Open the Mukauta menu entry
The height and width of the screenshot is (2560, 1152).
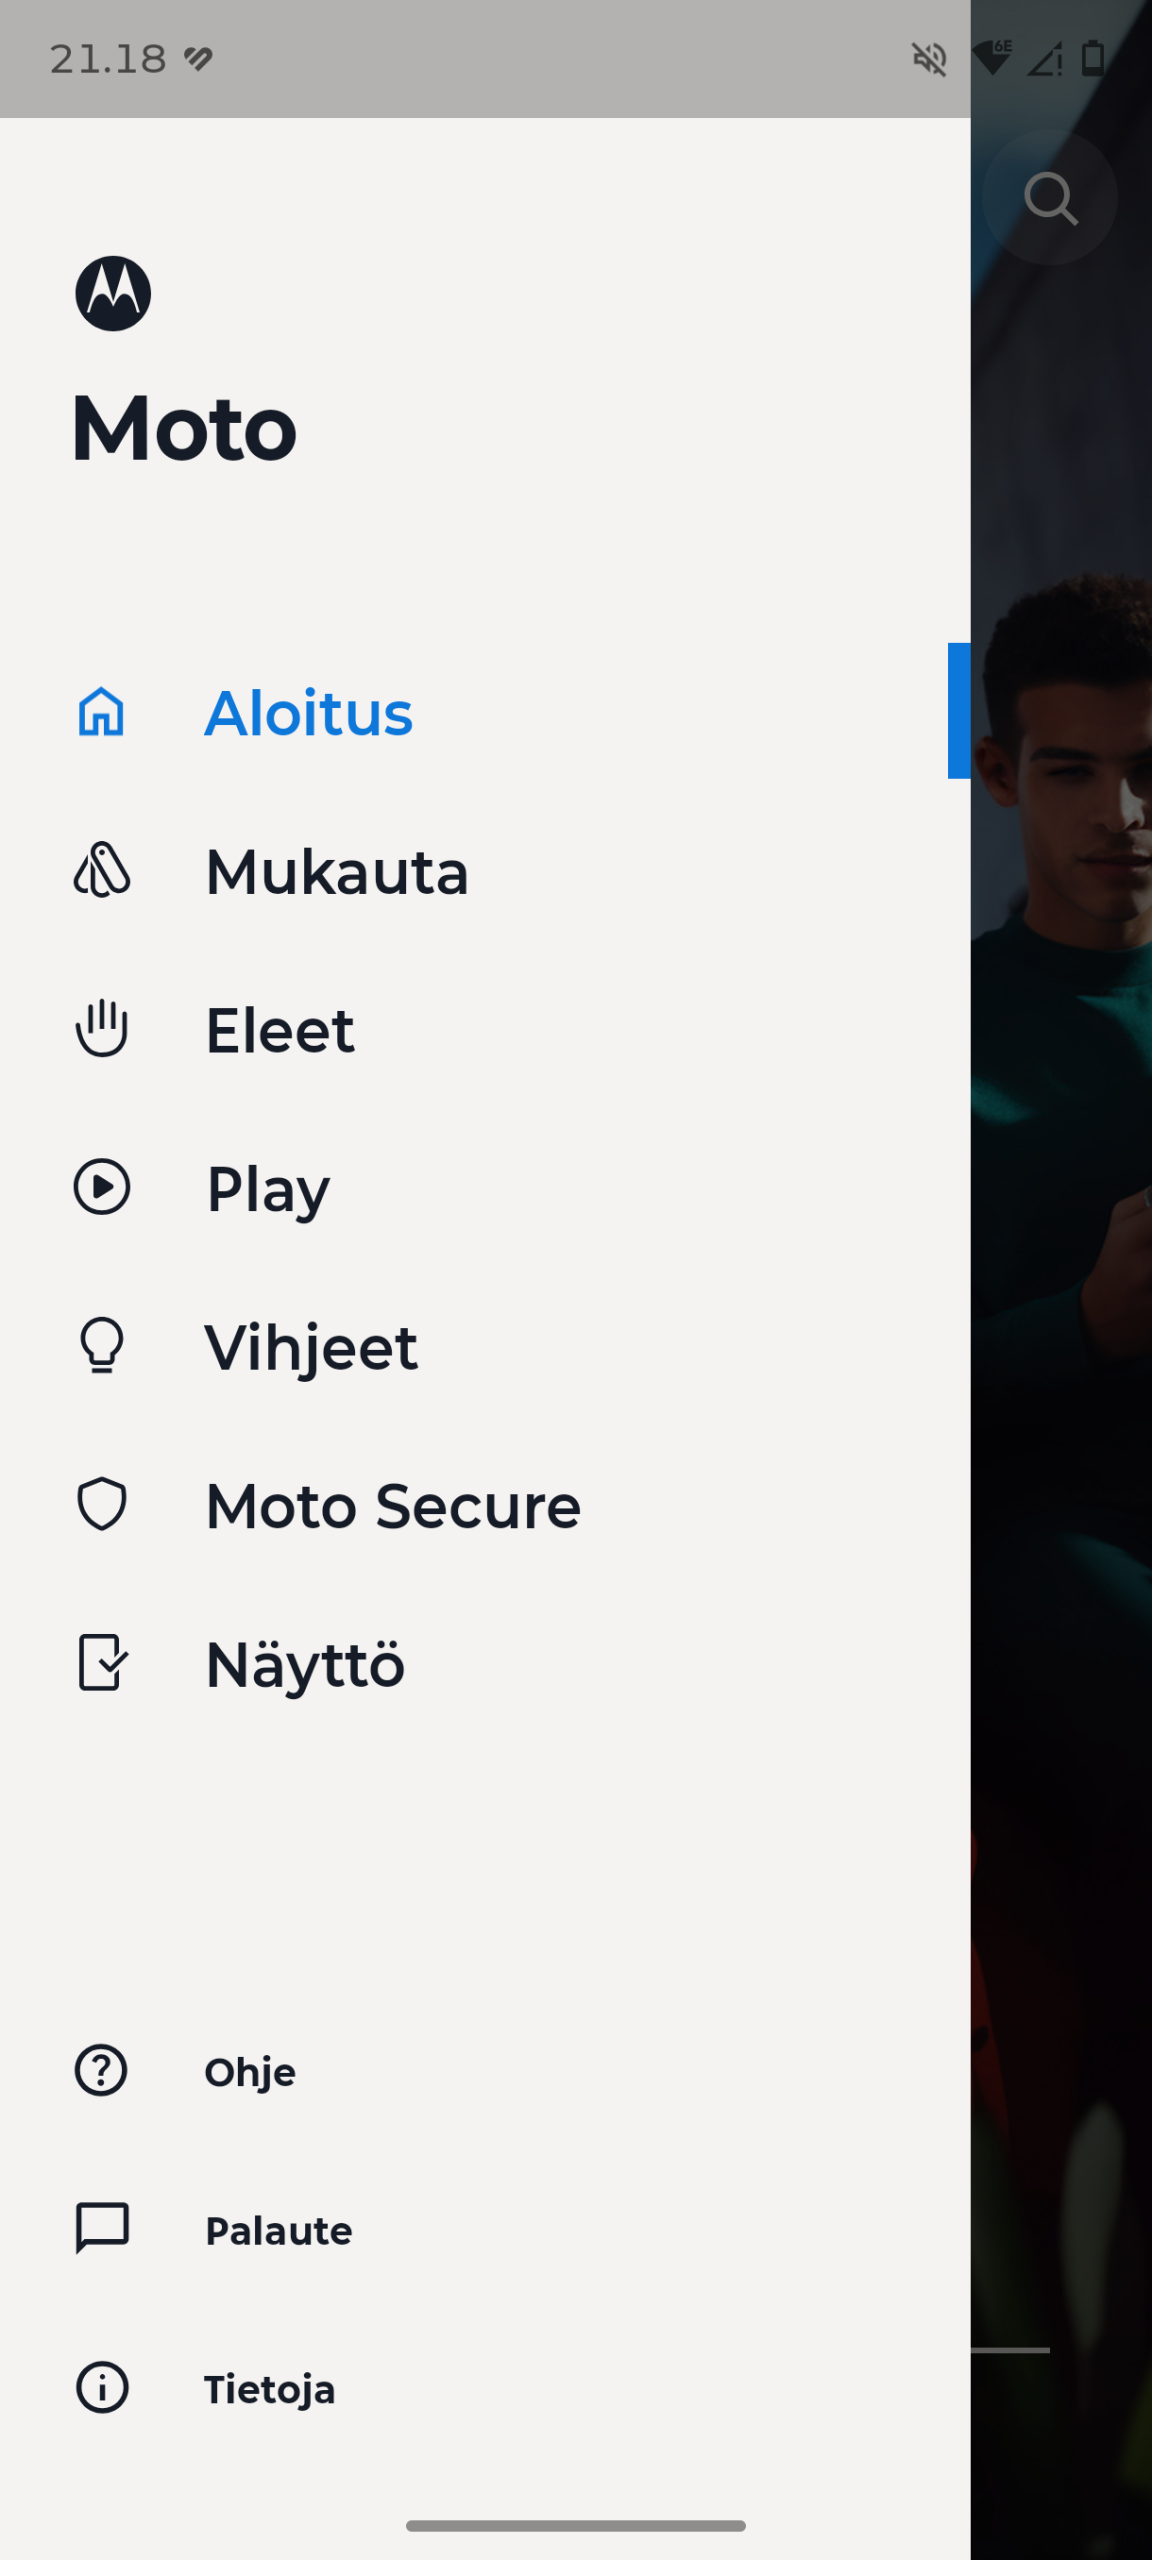(337, 872)
